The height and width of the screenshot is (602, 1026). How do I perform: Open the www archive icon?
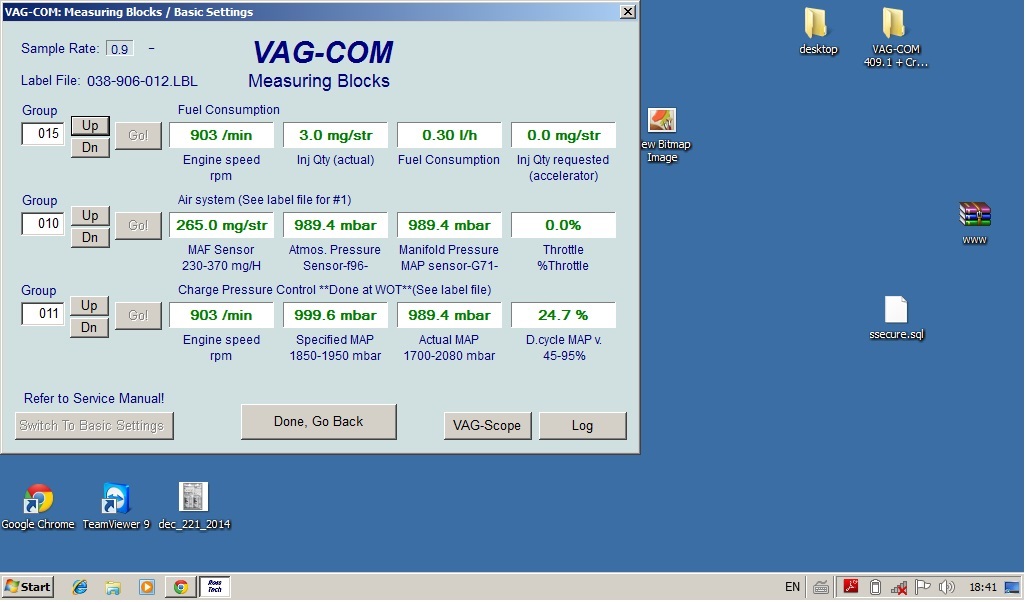[x=974, y=216]
